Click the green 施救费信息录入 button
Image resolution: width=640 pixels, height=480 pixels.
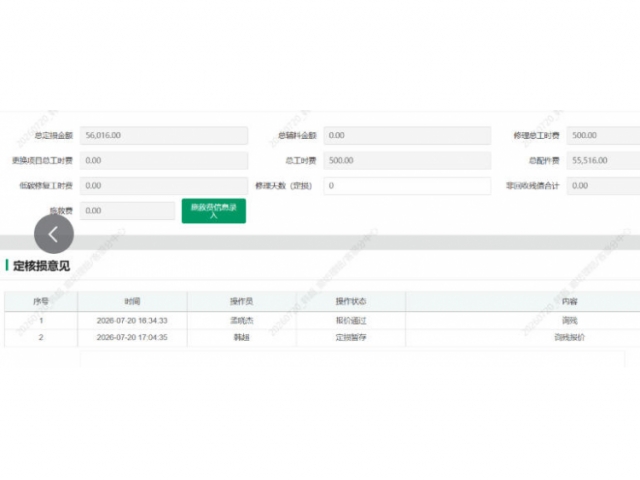pyautogui.click(x=213, y=211)
